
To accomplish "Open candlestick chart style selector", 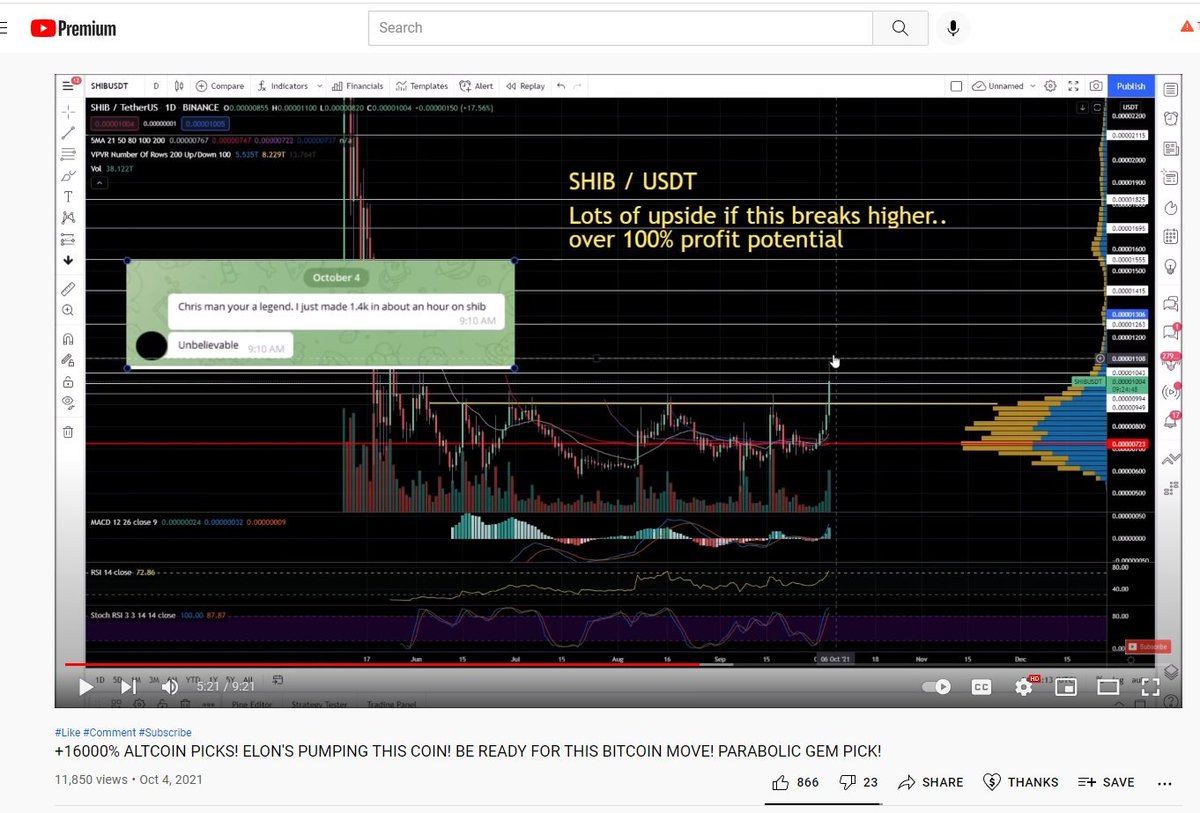I will (x=179, y=86).
